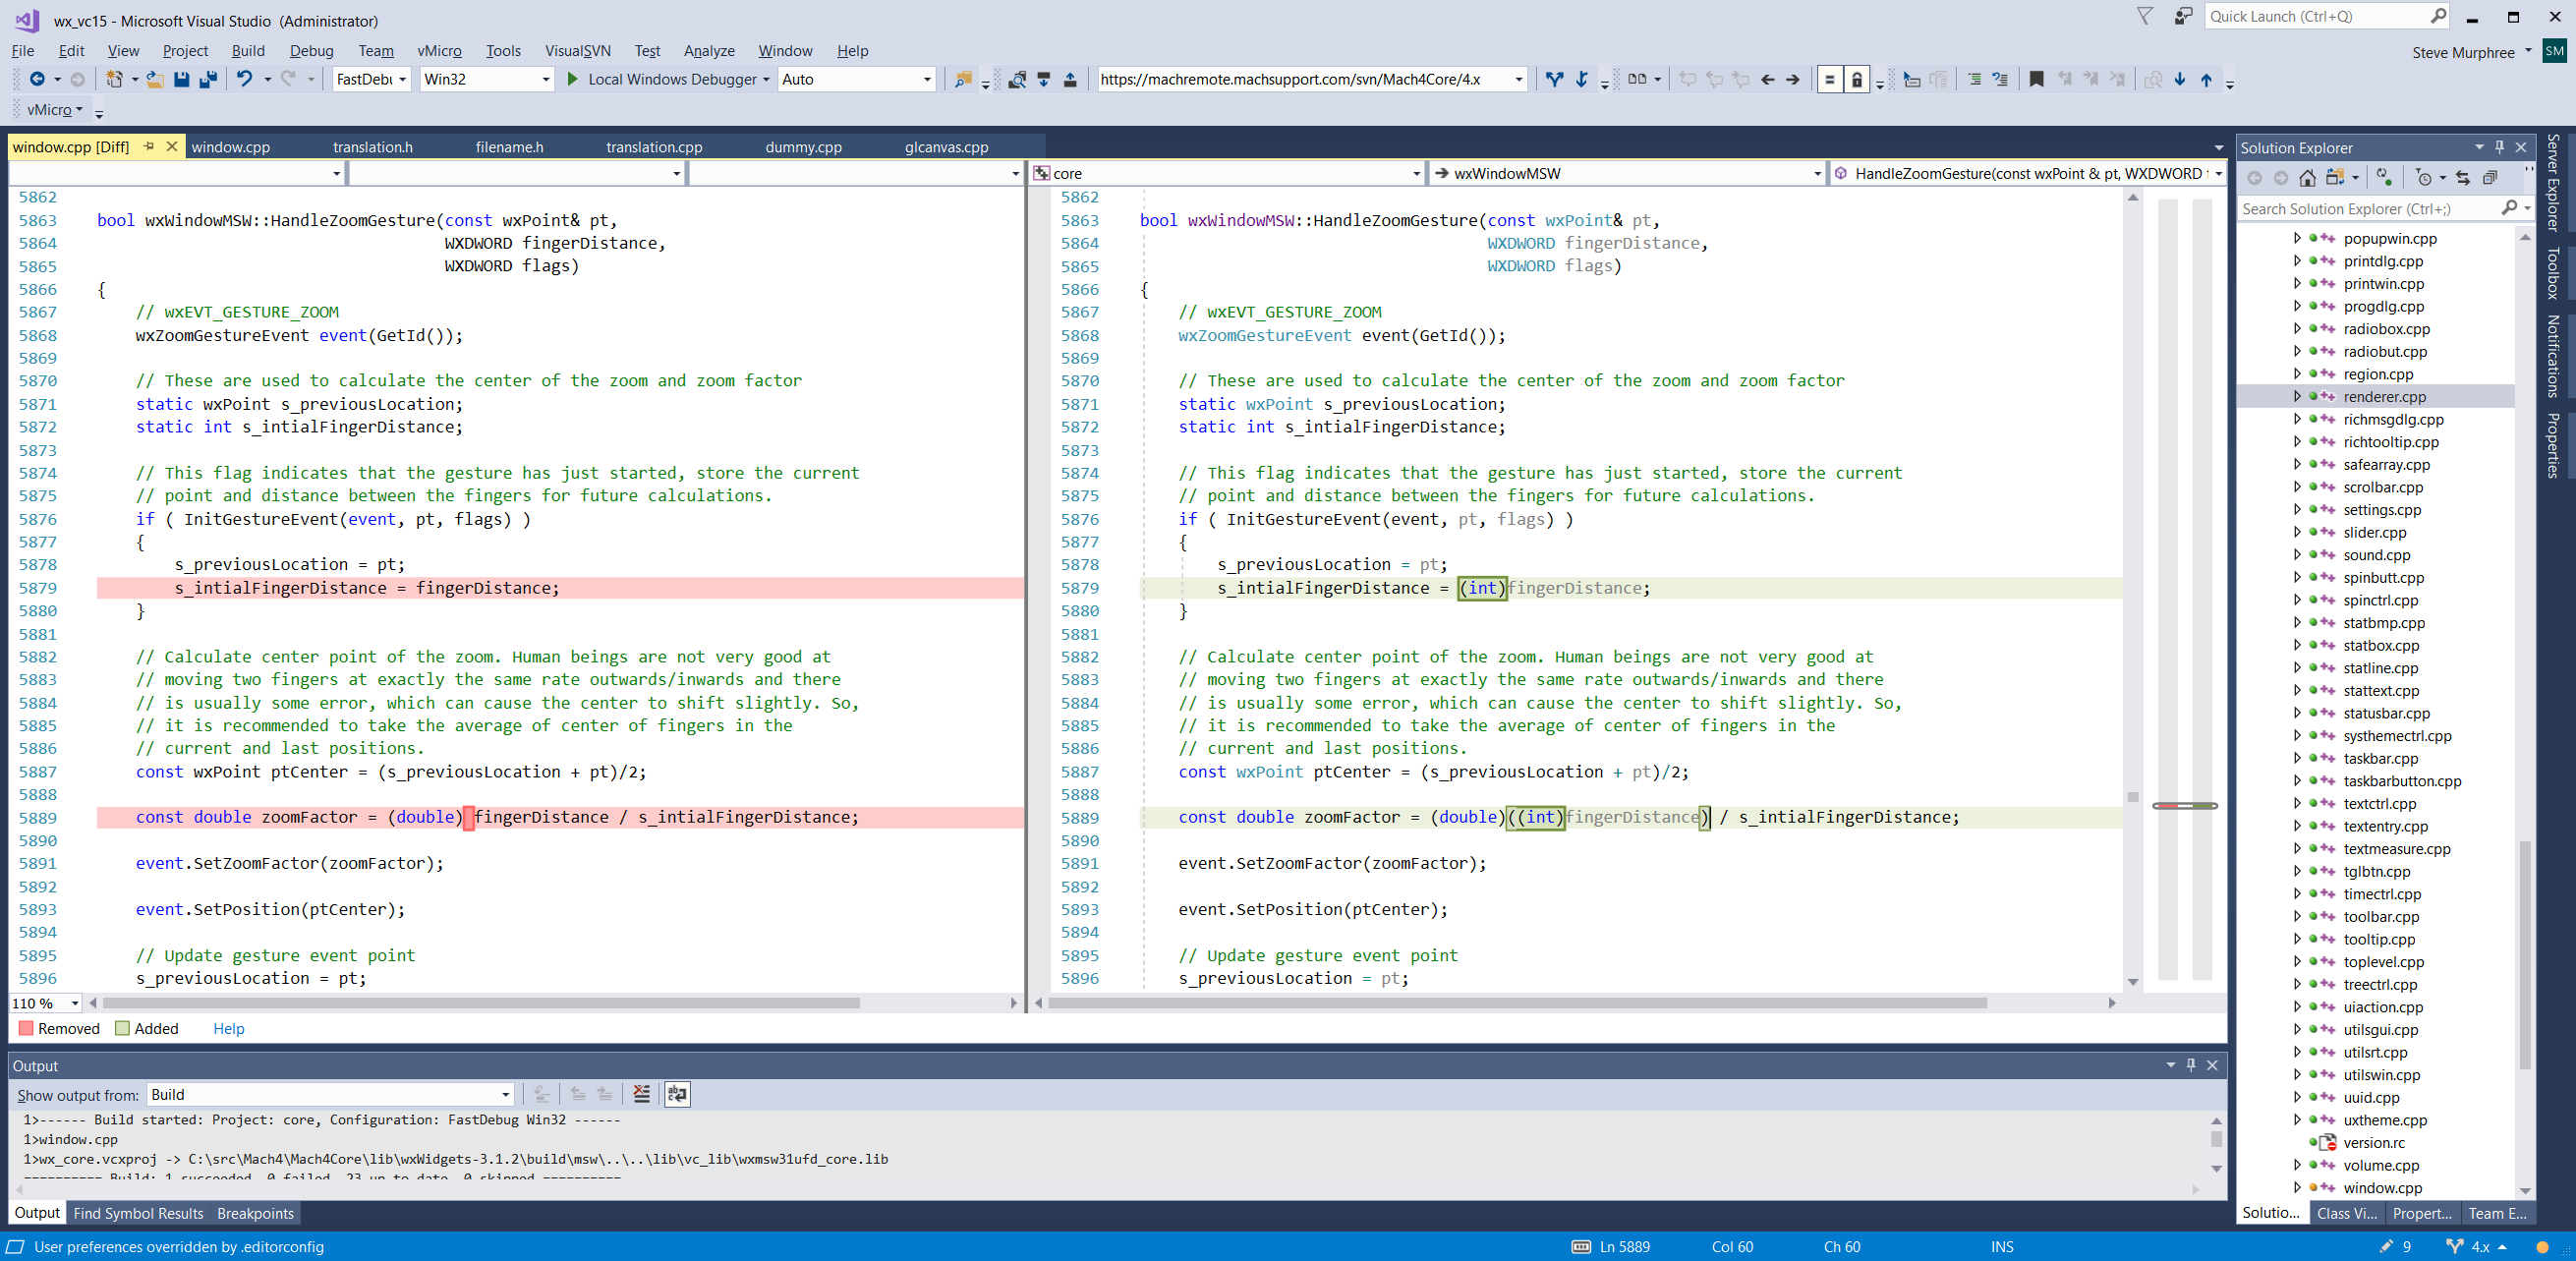Viewport: 2576px width, 1261px height.
Task: Click Sync with Active Document icon
Action: tap(2463, 178)
